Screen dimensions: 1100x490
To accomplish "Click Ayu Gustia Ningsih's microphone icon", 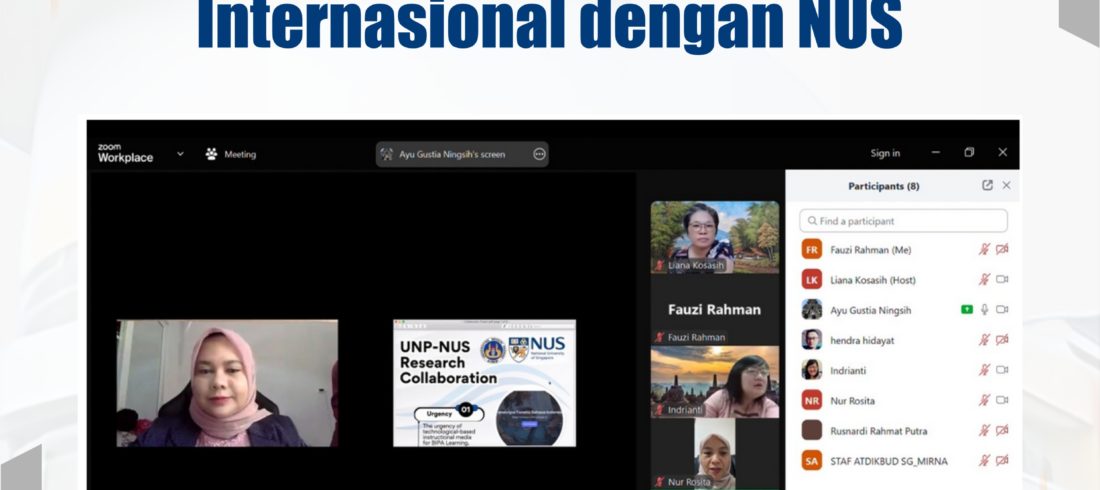I will [x=984, y=310].
